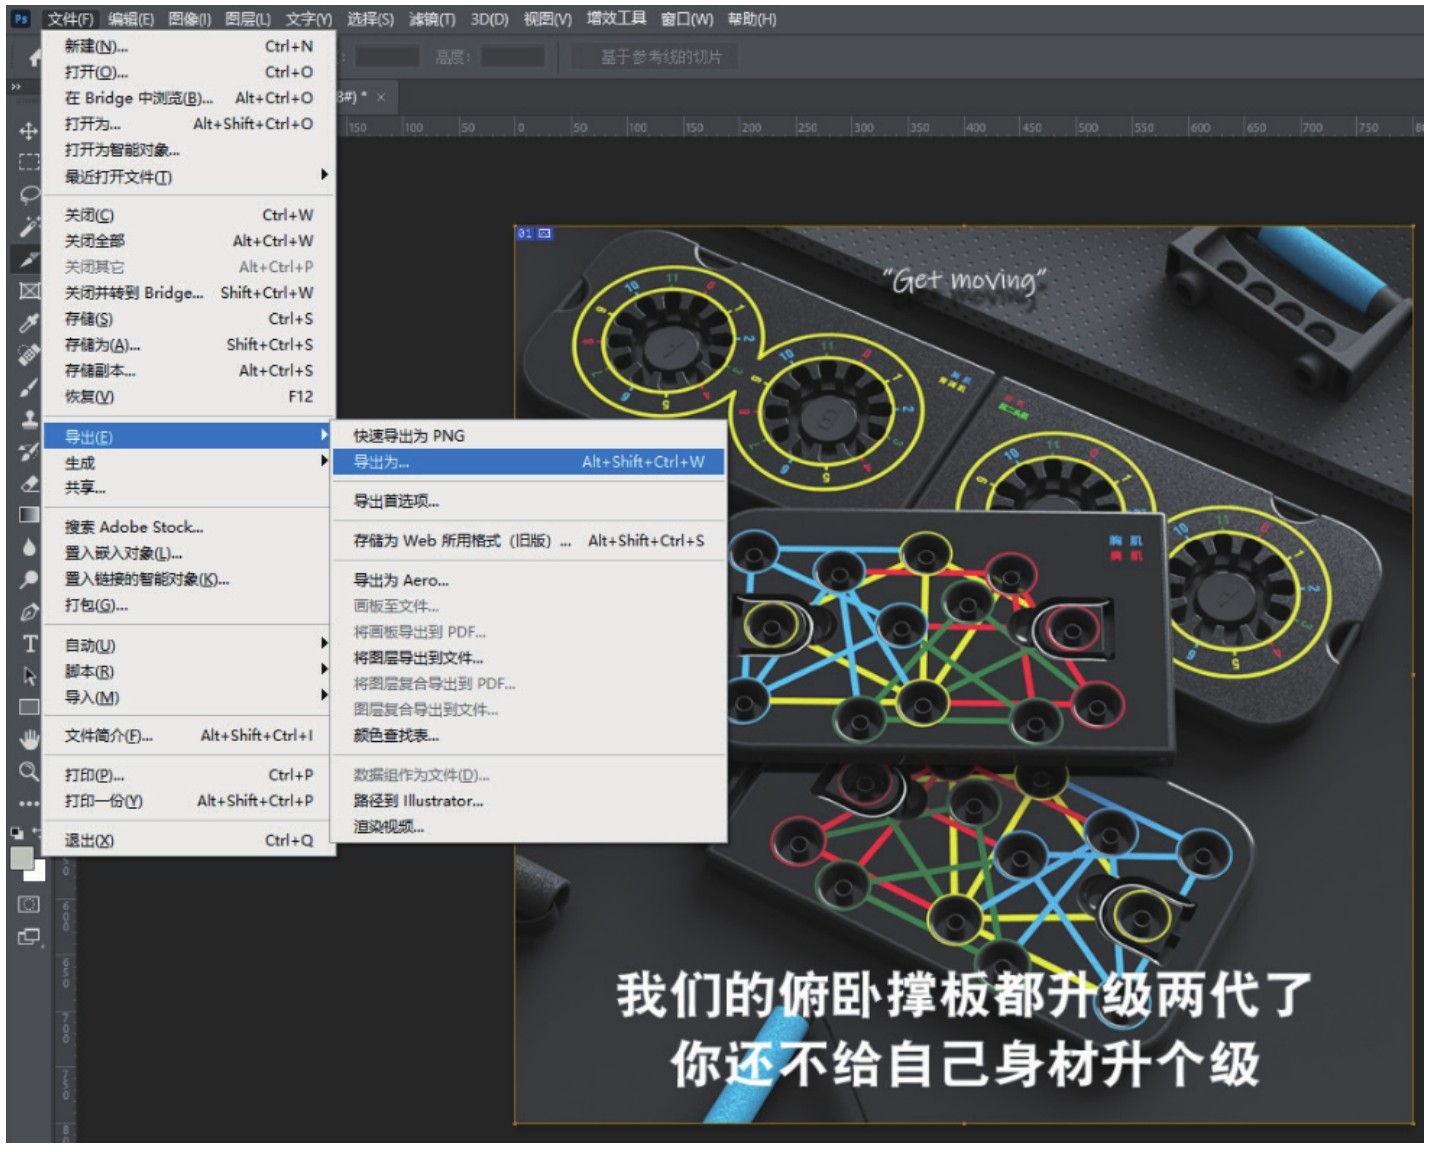Select the Brush tool

[x=29, y=387]
